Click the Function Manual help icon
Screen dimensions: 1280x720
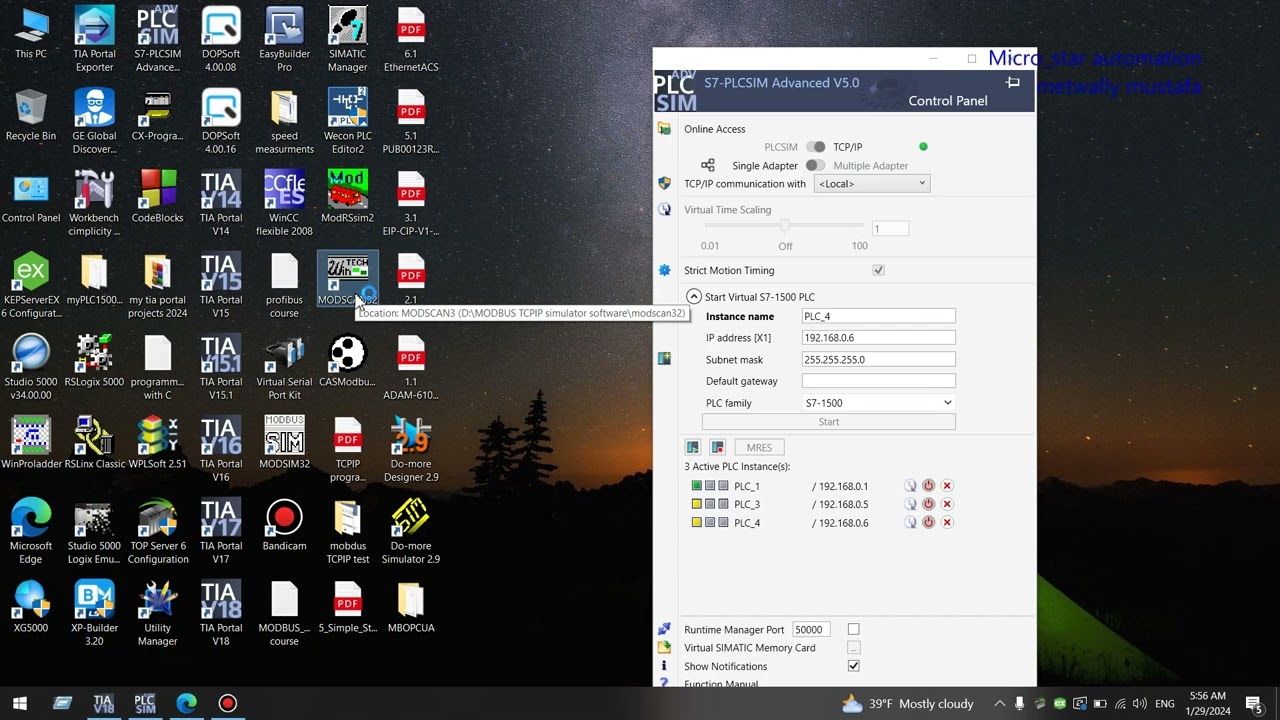coord(664,683)
